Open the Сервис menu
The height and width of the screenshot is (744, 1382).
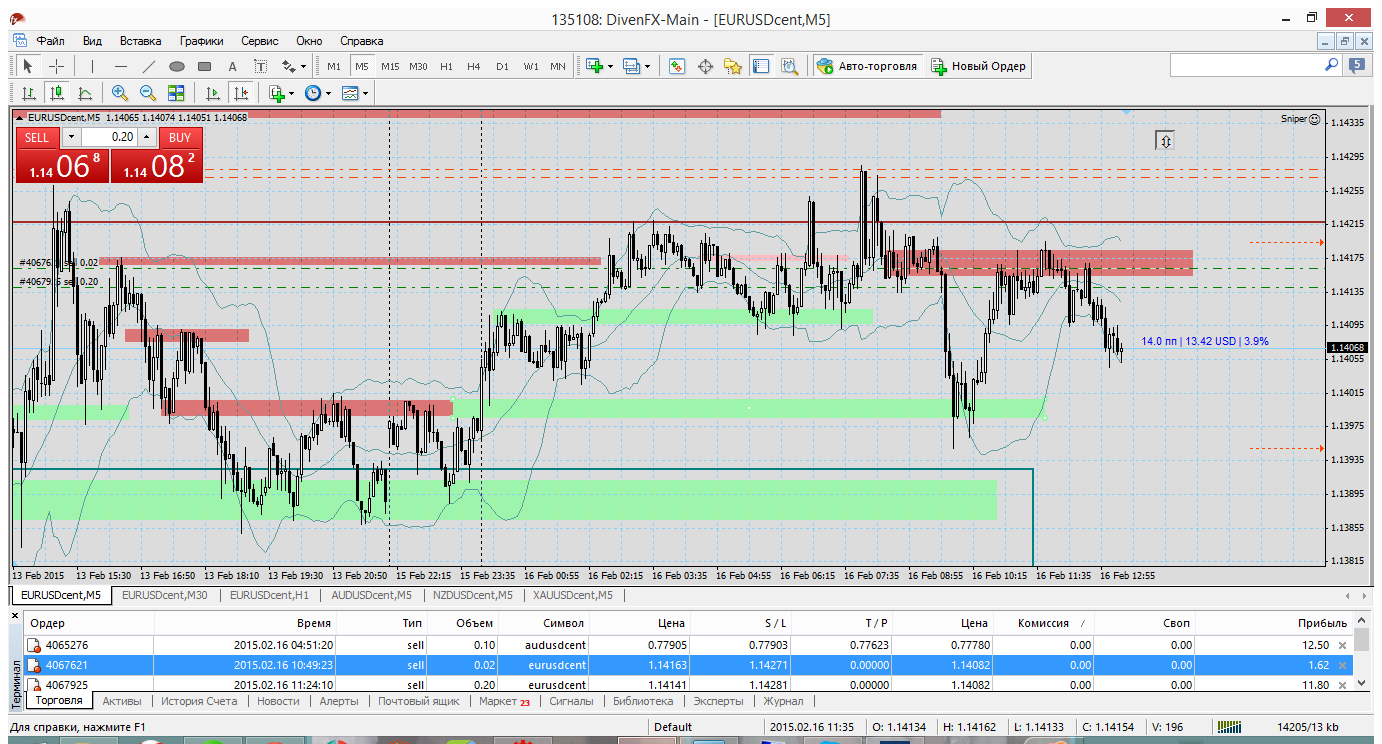tap(260, 41)
